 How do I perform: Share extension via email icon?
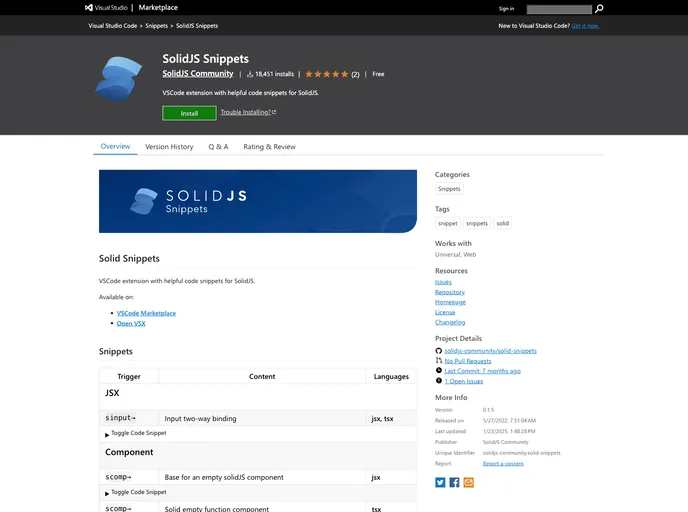pyautogui.click(x=469, y=483)
